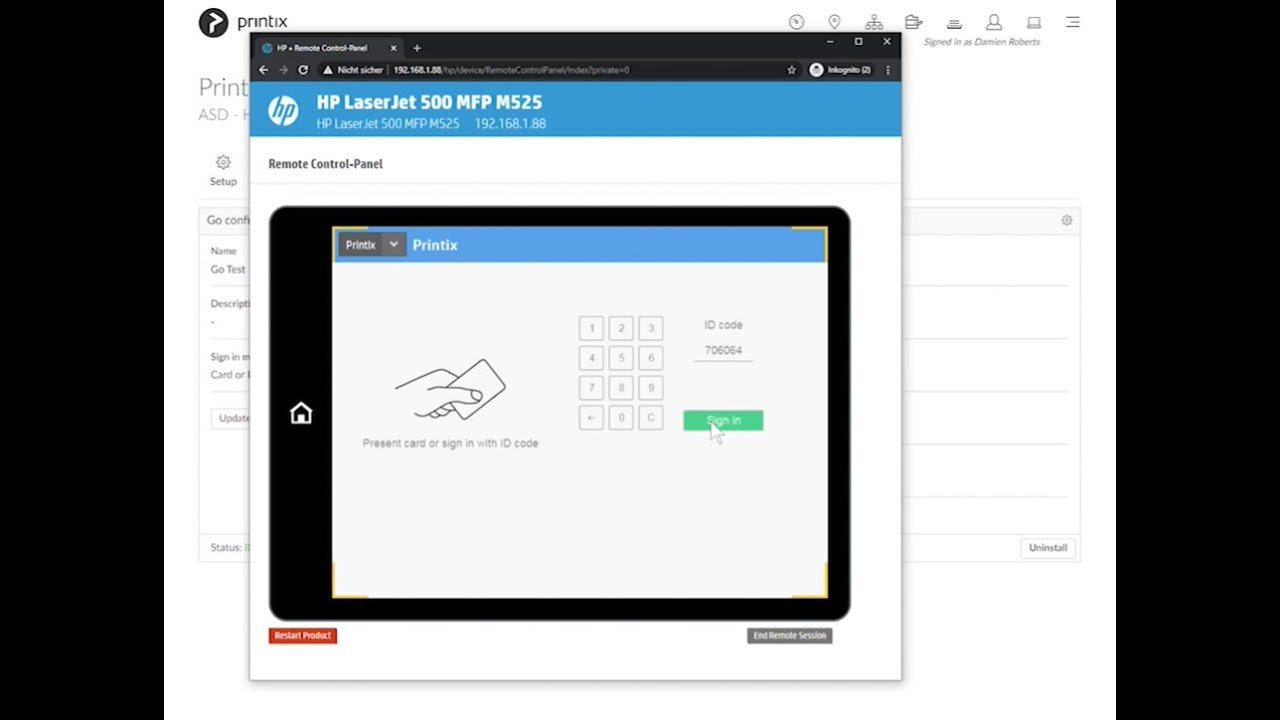Open the browser three-dot menu

coord(888,70)
